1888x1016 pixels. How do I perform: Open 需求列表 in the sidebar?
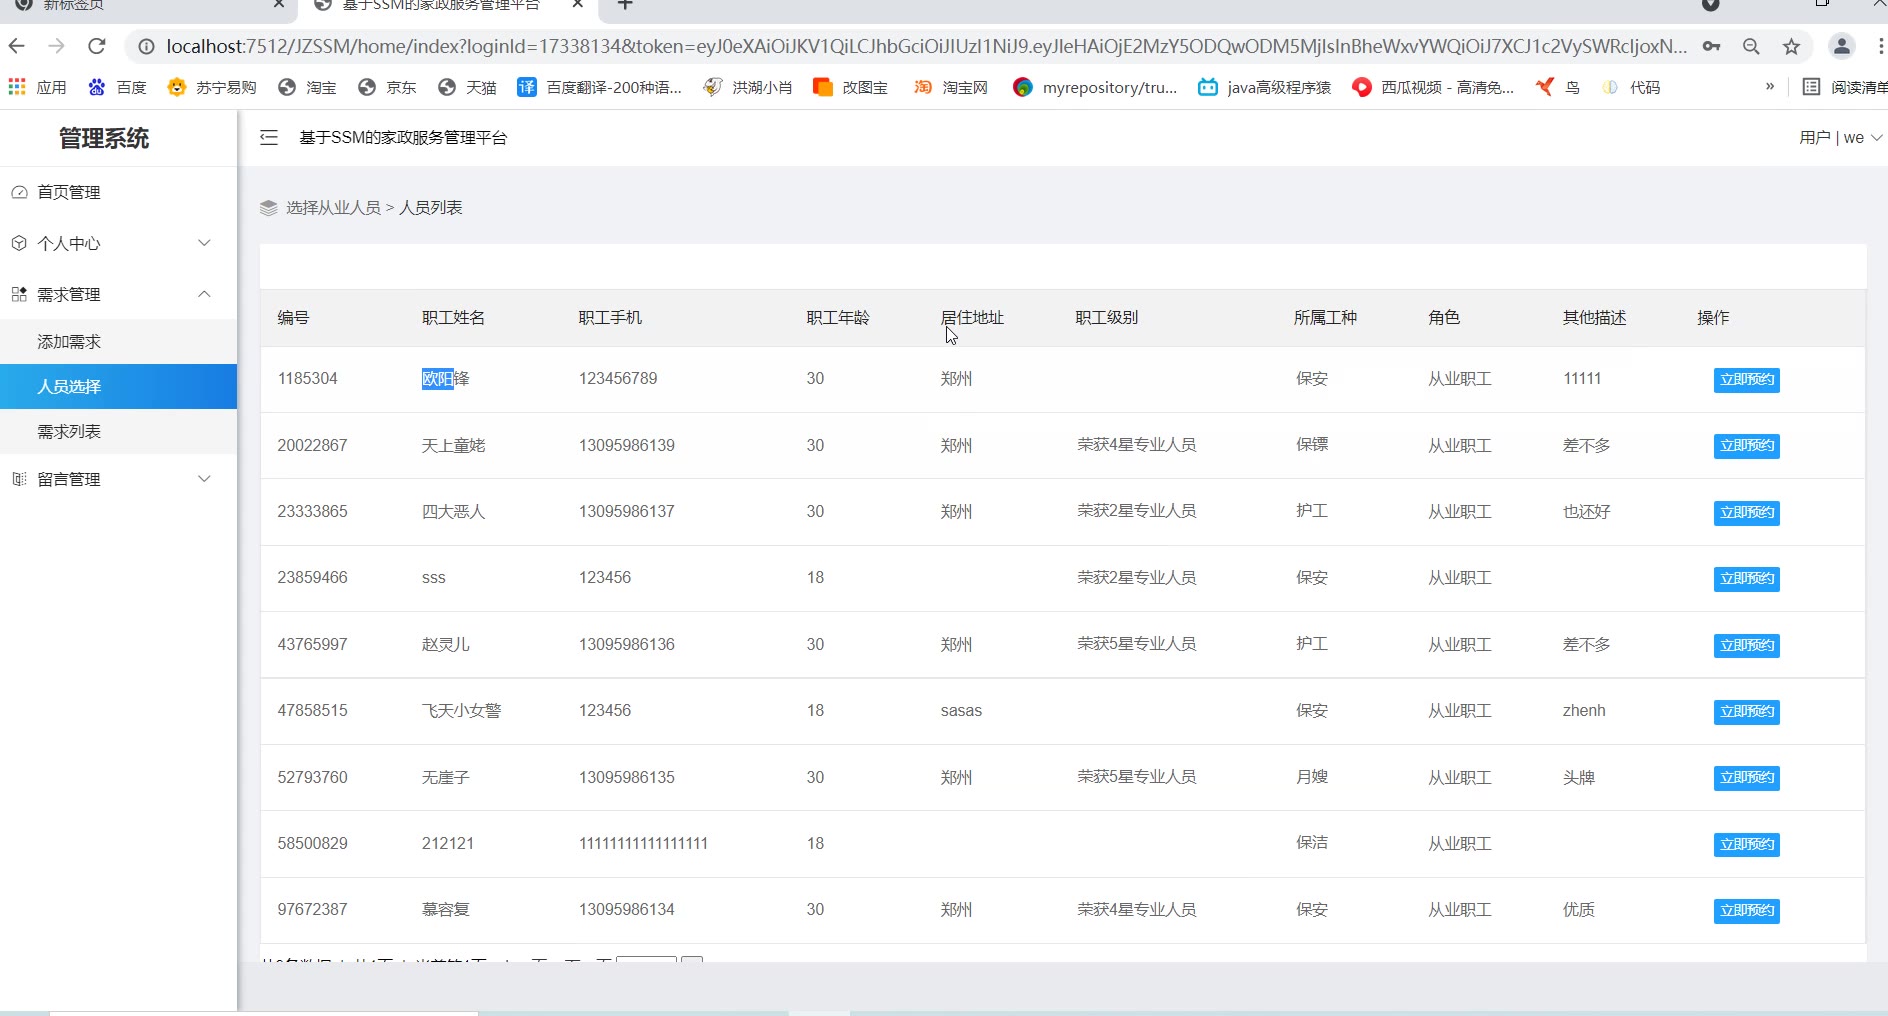tap(69, 432)
